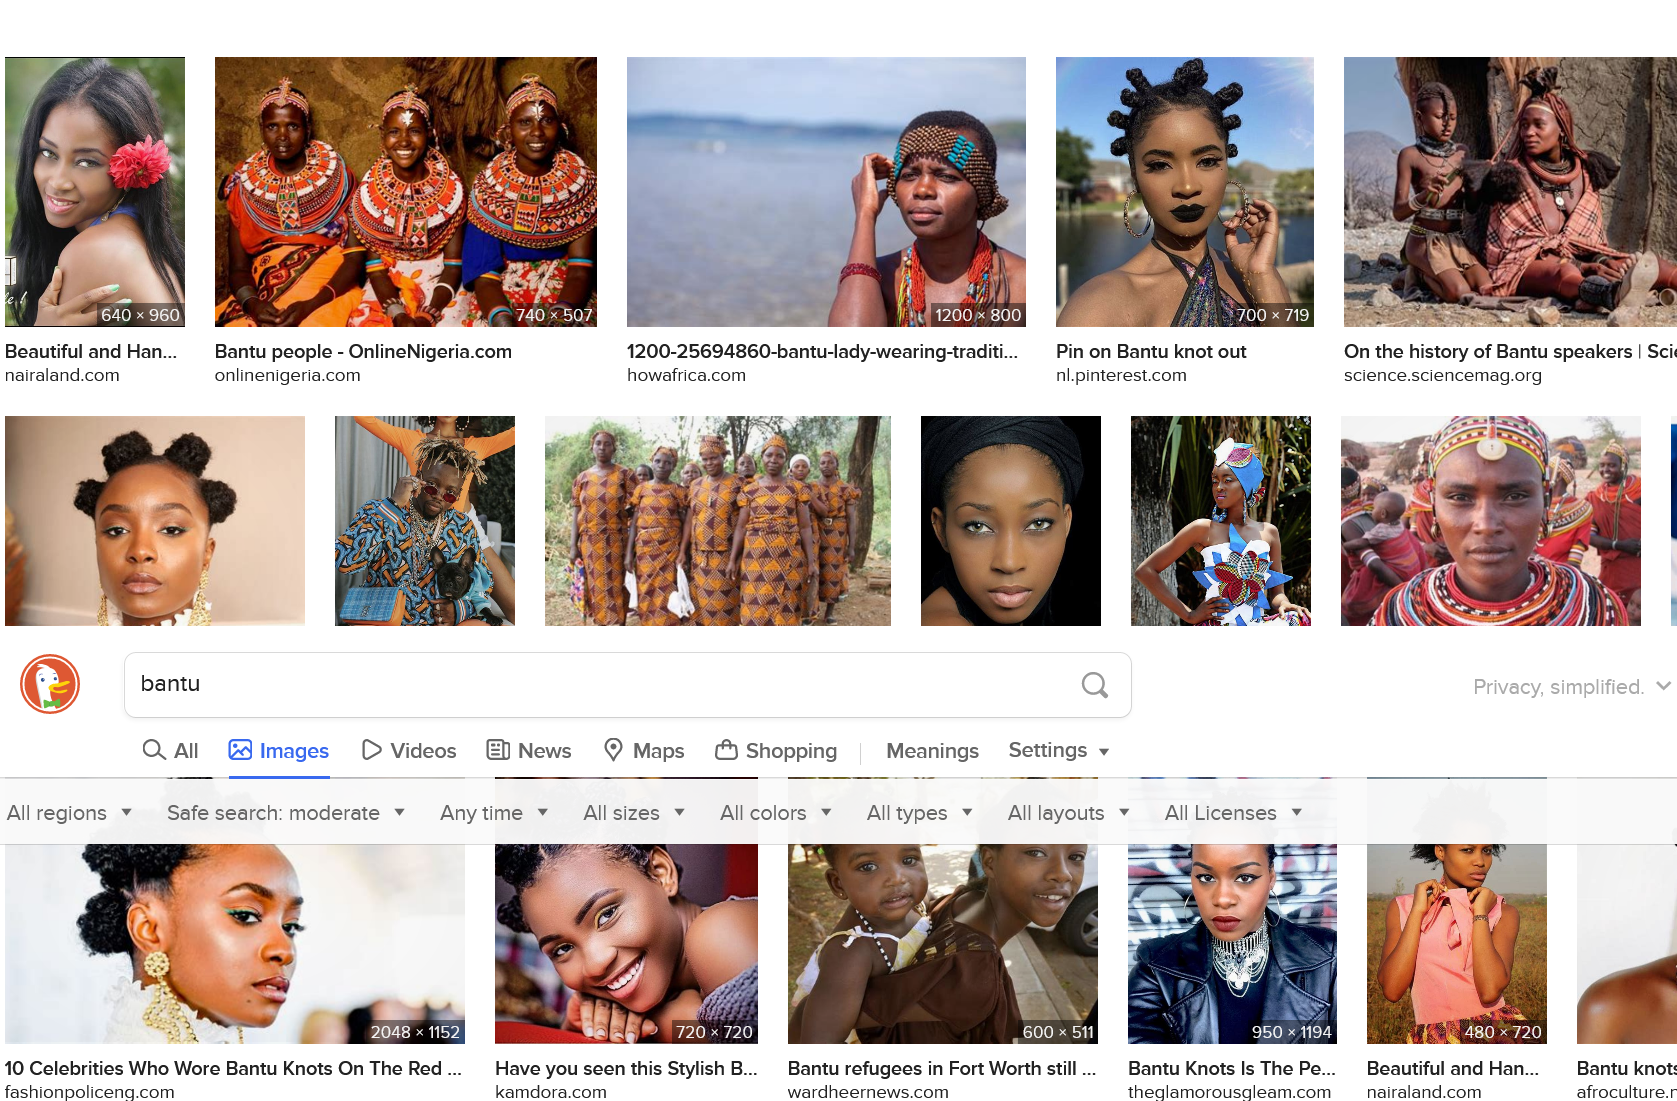Open the woman with bantu knots beige background image
1677x1101 pixels.
pyautogui.click(x=155, y=521)
